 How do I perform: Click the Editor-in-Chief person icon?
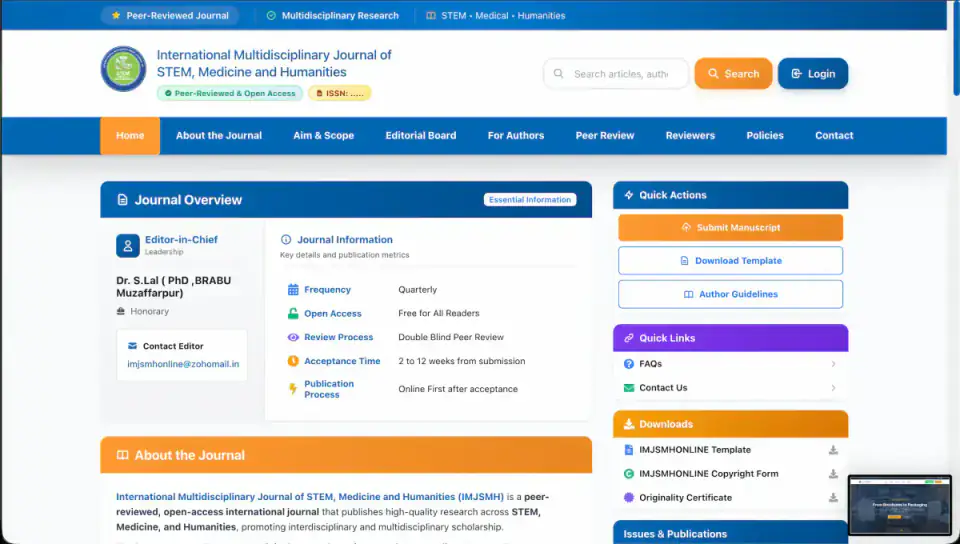pyautogui.click(x=128, y=245)
